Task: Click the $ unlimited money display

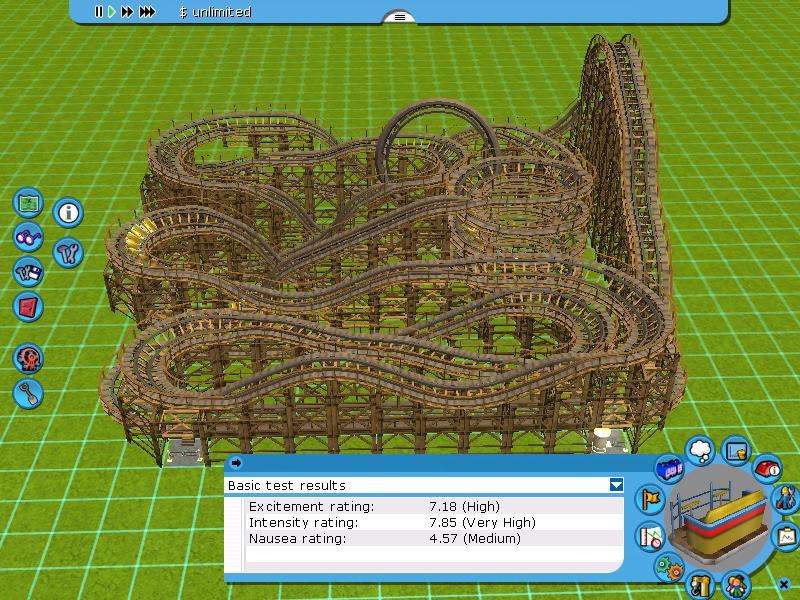Action: pyautogui.click(x=215, y=12)
